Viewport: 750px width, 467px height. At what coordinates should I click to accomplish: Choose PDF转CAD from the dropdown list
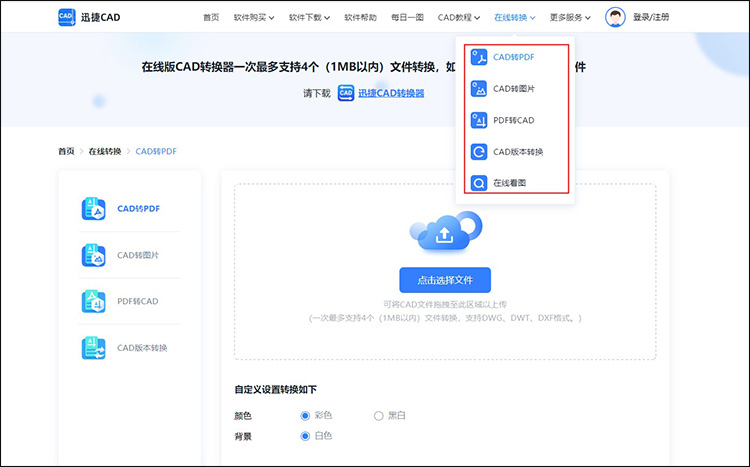[x=516, y=120]
